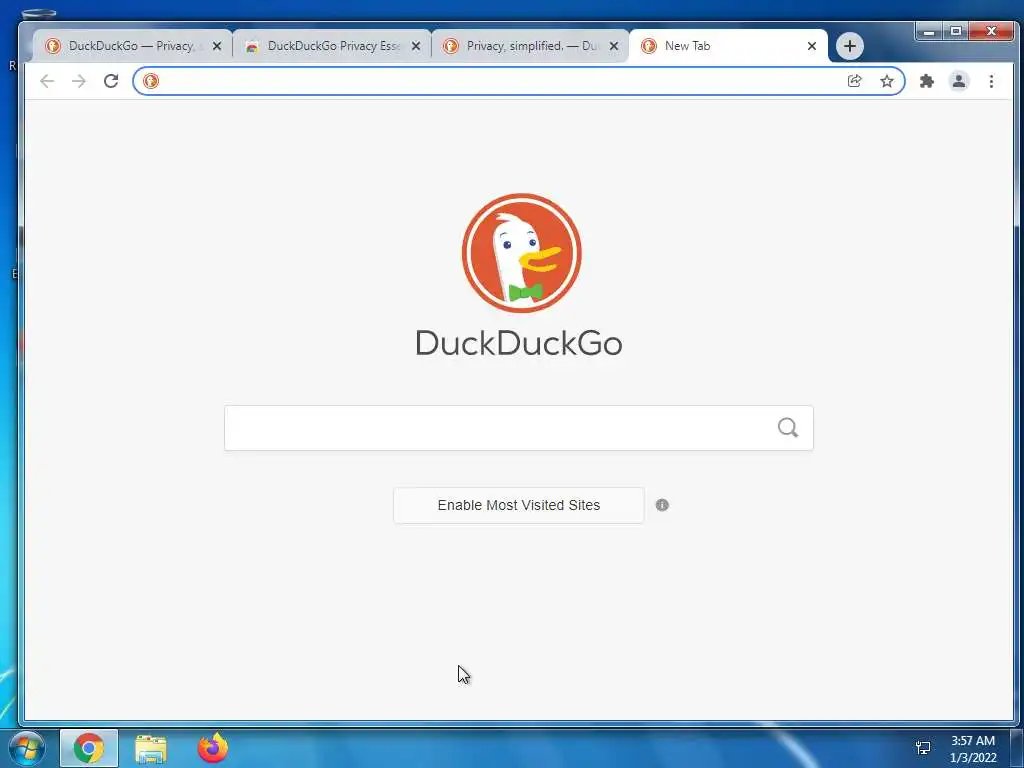Switch to the 'DuckDuckGo Privacy Essentials' tab

coord(332,46)
